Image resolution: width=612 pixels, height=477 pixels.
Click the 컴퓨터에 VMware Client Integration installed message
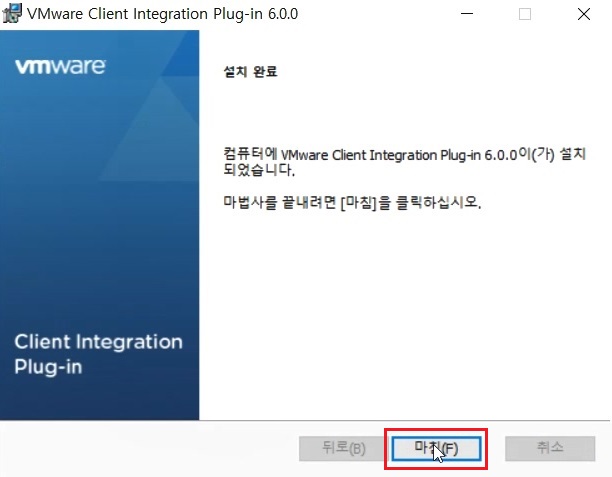pos(404,162)
